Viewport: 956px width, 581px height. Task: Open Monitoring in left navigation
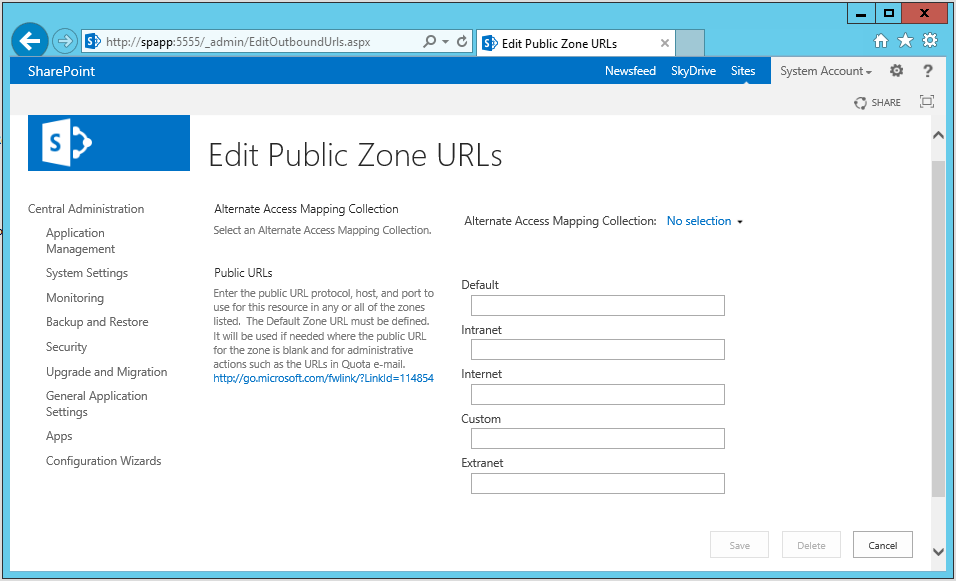point(75,298)
